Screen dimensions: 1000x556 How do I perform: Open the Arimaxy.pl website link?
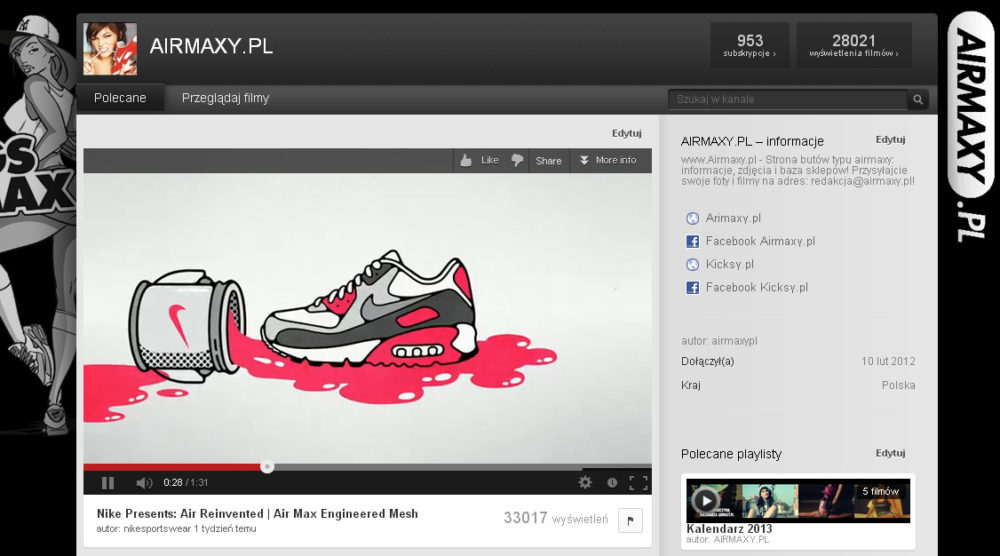(733, 218)
